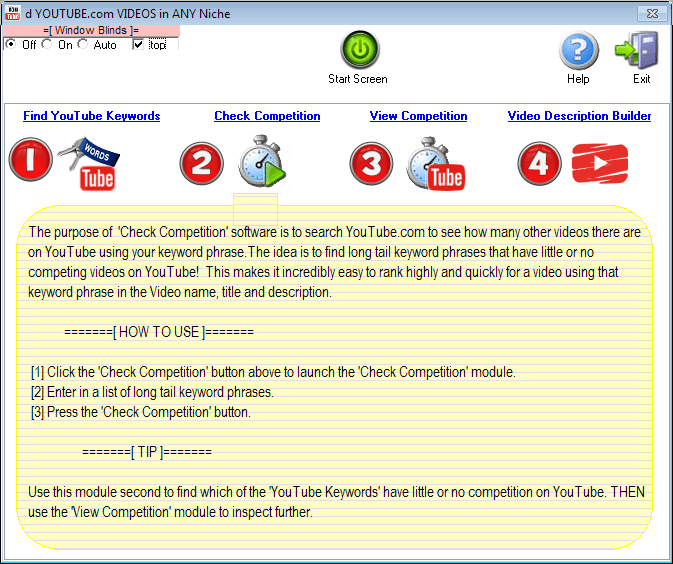Open the Words Tube keys icon

coord(89,163)
